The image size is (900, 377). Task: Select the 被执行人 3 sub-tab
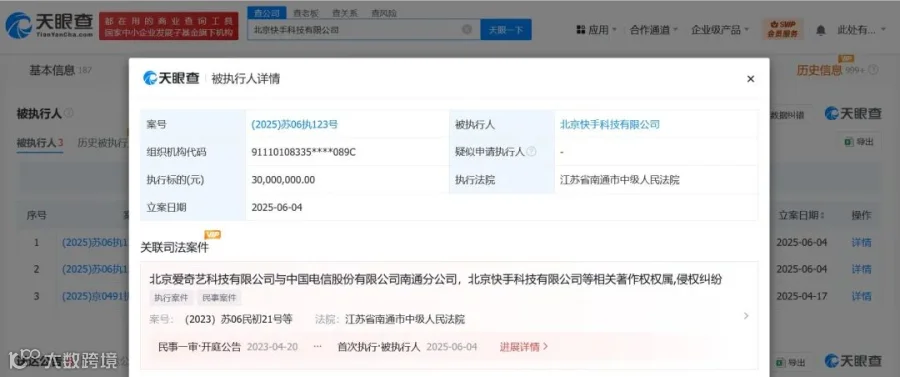[x=40, y=143]
